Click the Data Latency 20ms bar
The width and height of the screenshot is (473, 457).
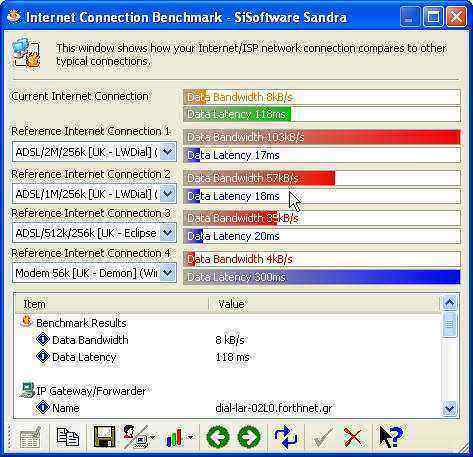coord(322,236)
